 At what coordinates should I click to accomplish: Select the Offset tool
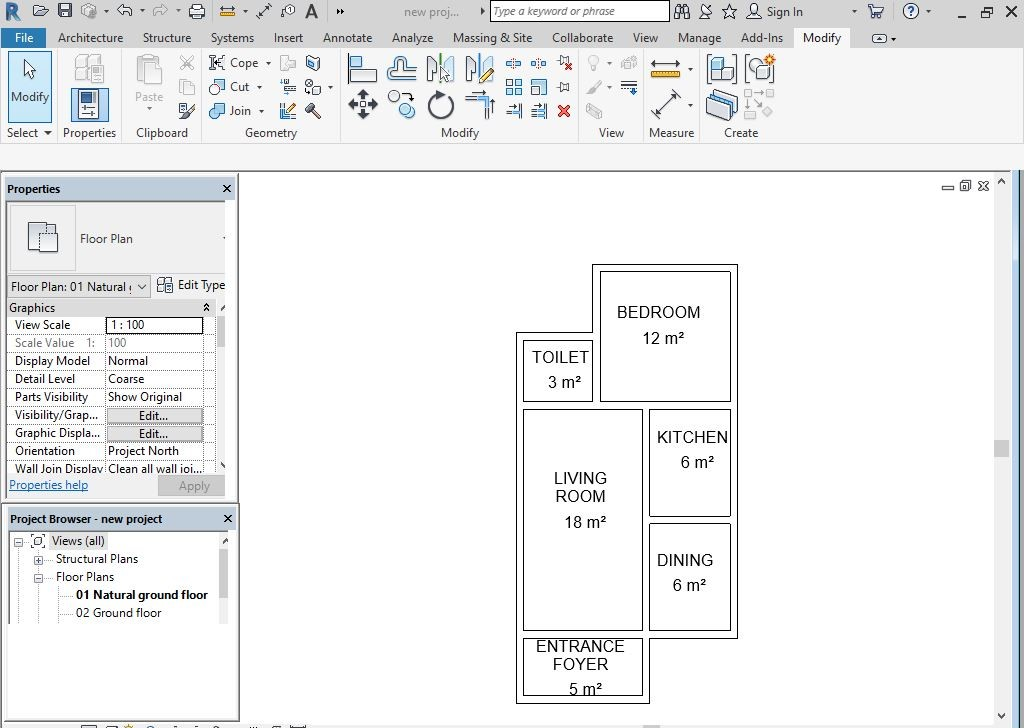click(401, 69)
